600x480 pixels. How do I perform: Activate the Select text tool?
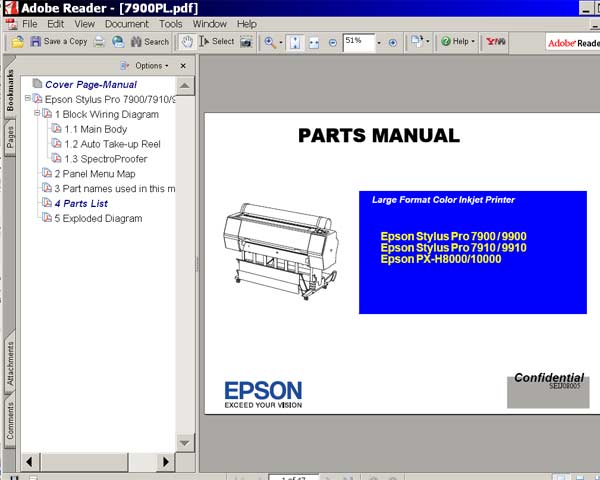point(217,41)
